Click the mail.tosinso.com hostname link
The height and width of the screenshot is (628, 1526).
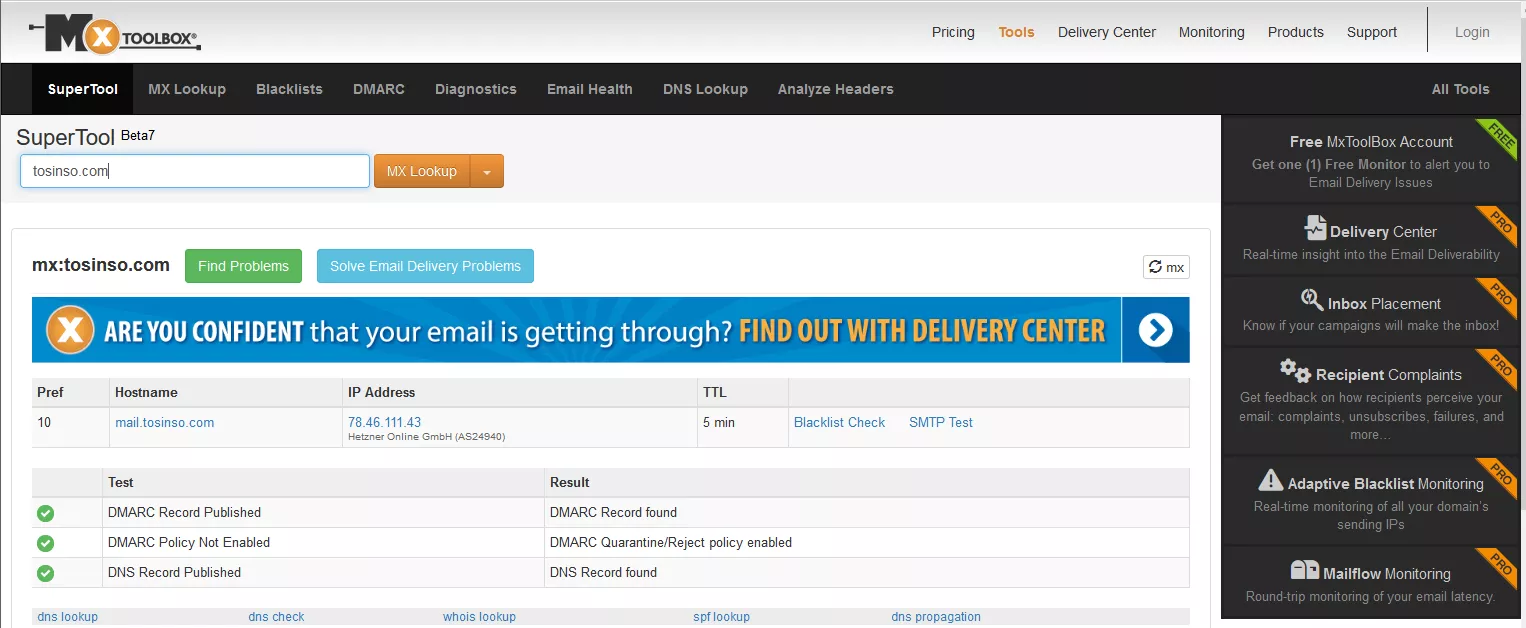(x=164, y=422)
